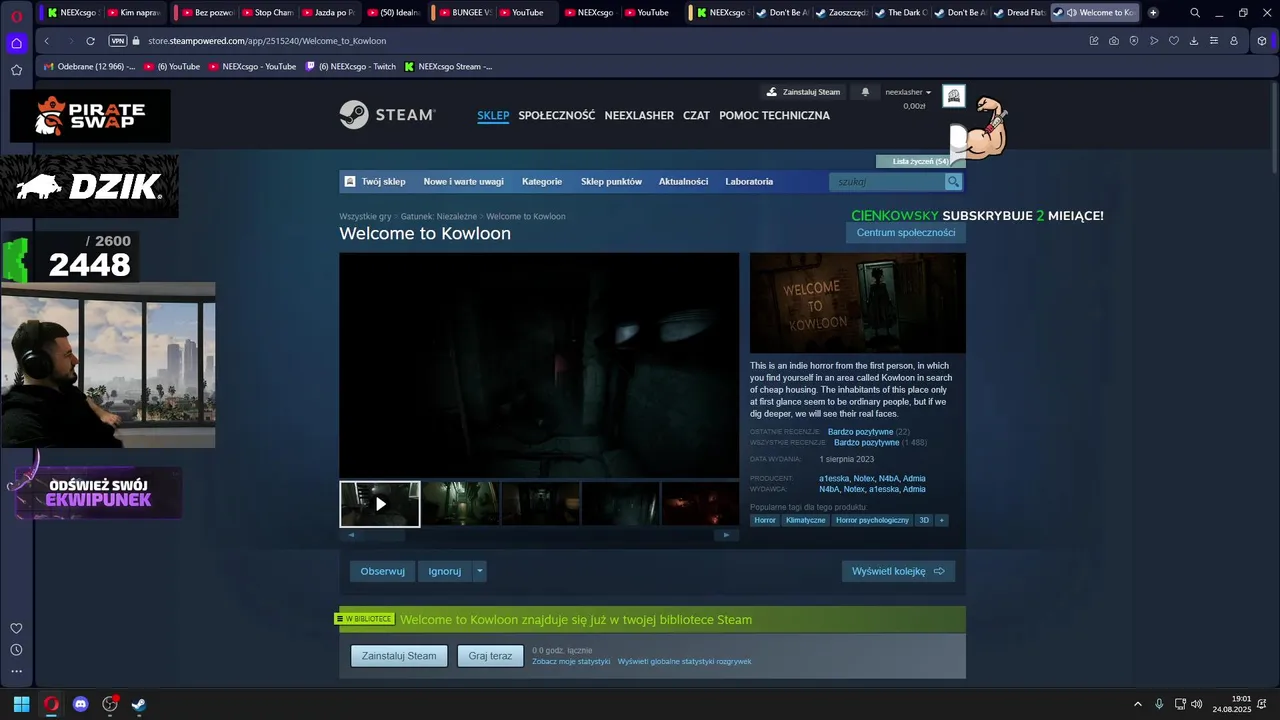Viewport: 1280px width, 720px height.
Task: Open the ad blocker shield icon
Action: tap(1134, 41)
